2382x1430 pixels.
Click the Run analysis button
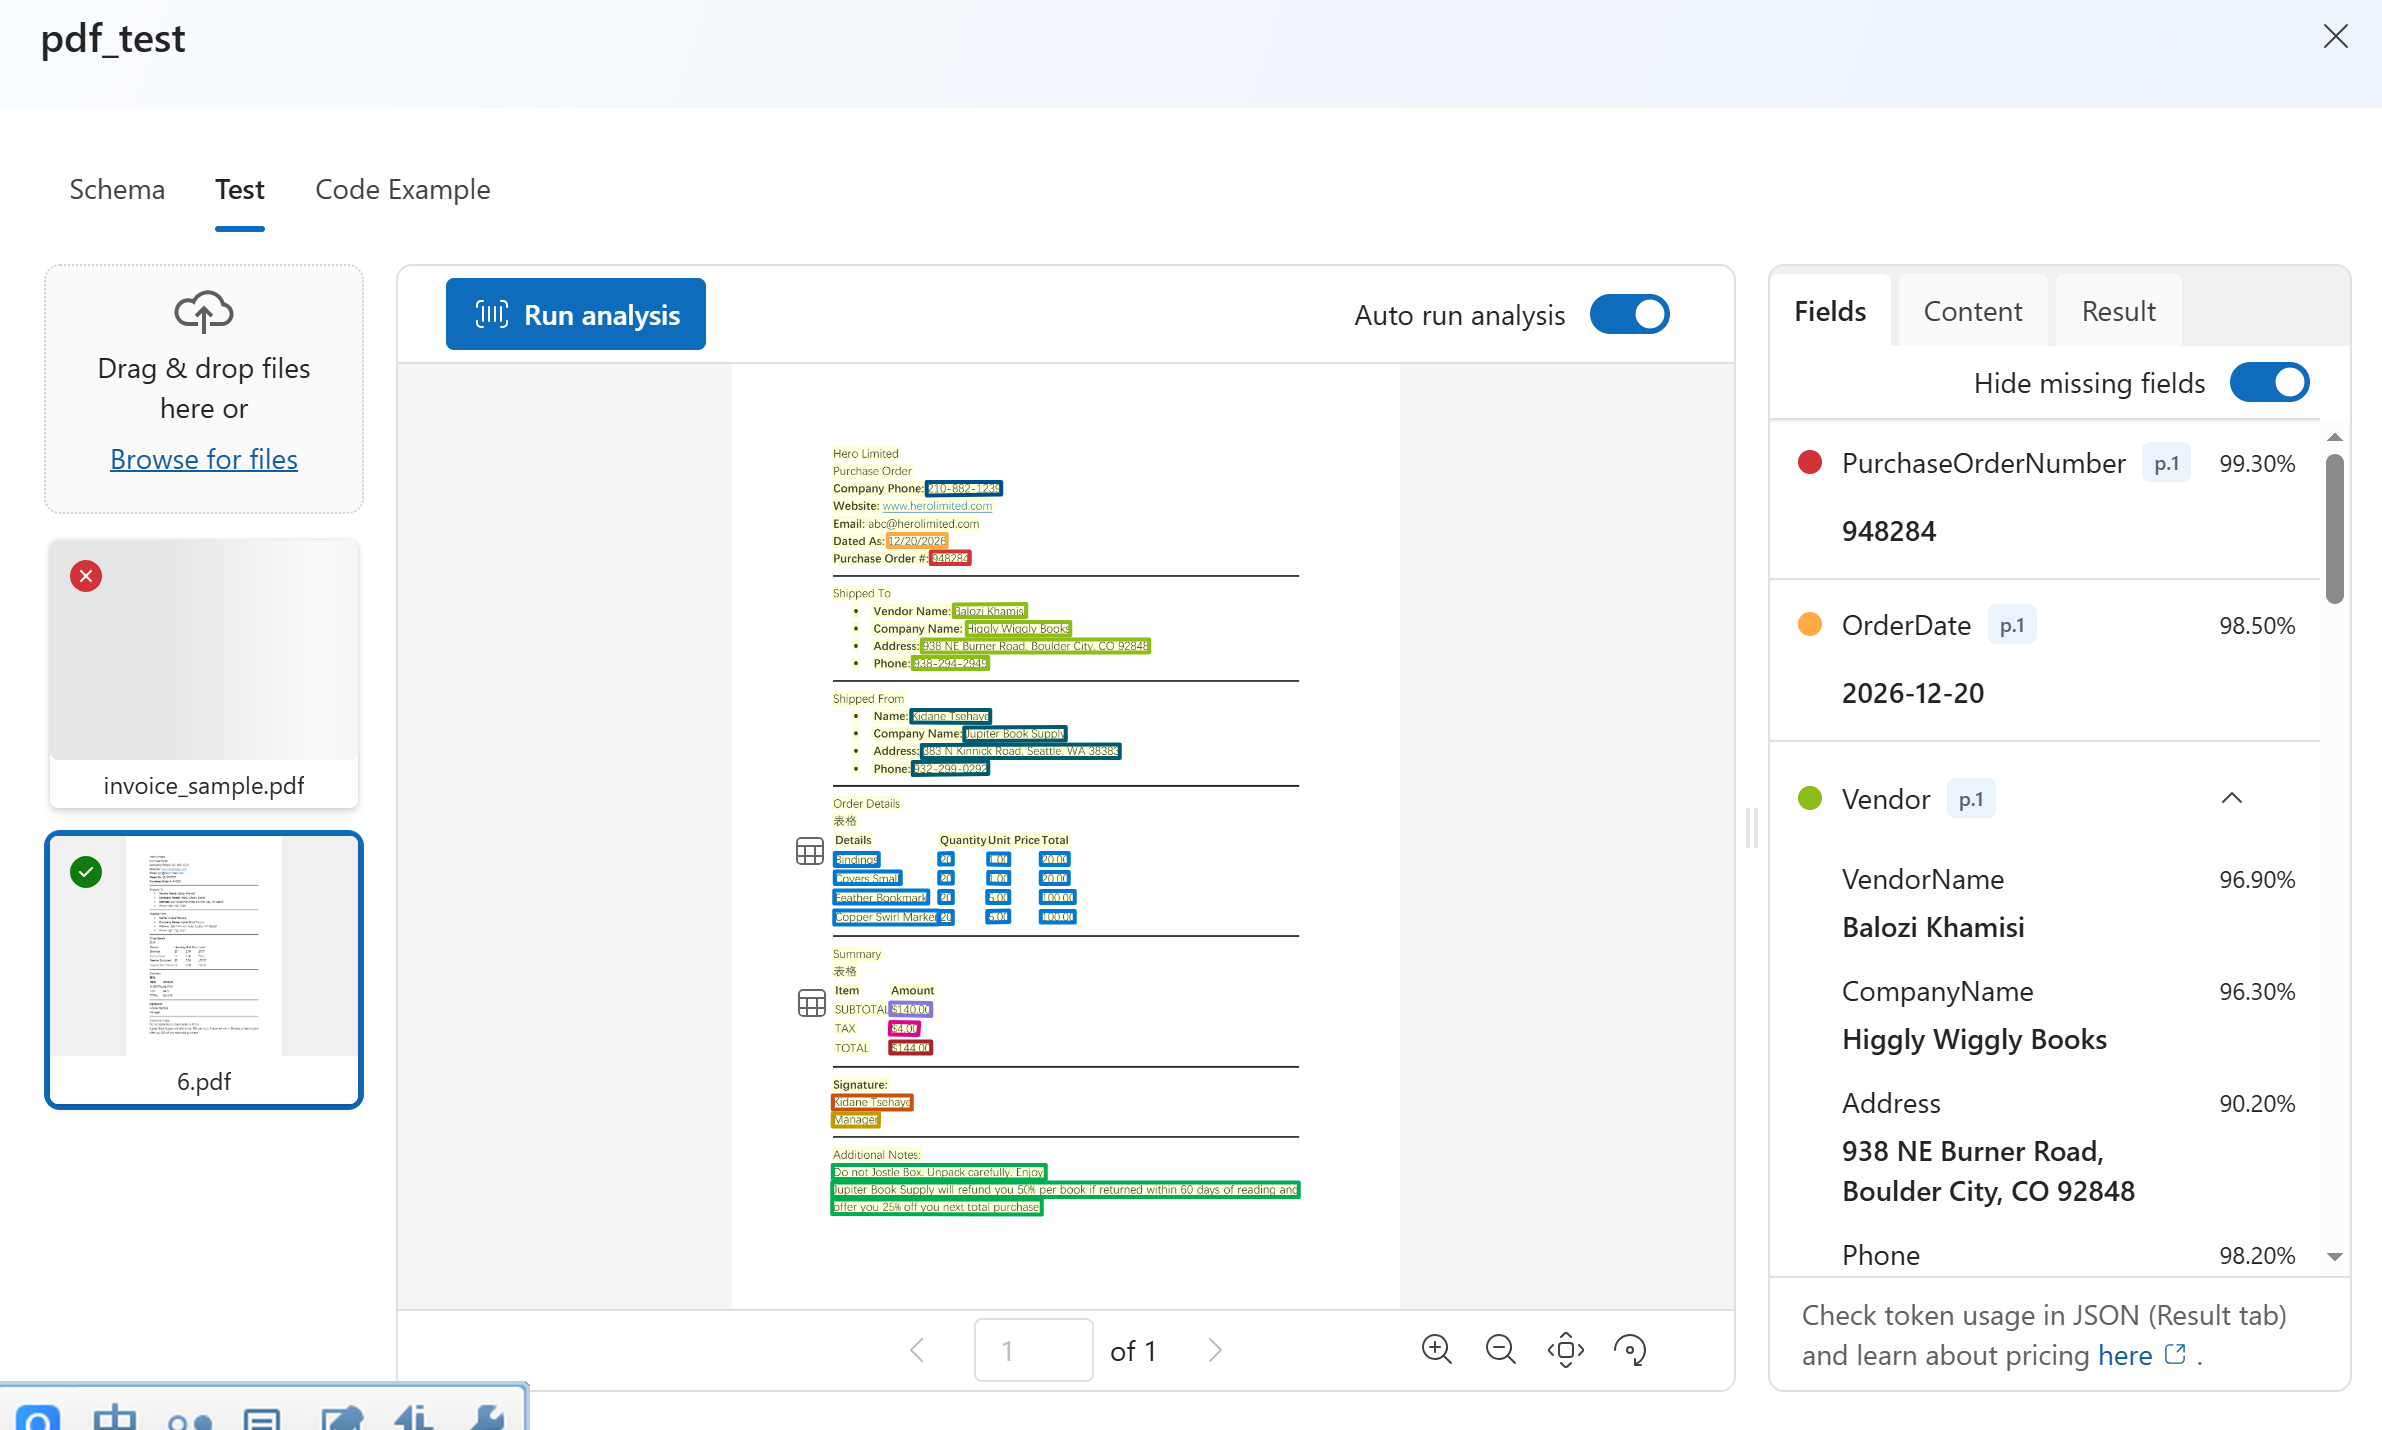(576, 314)
